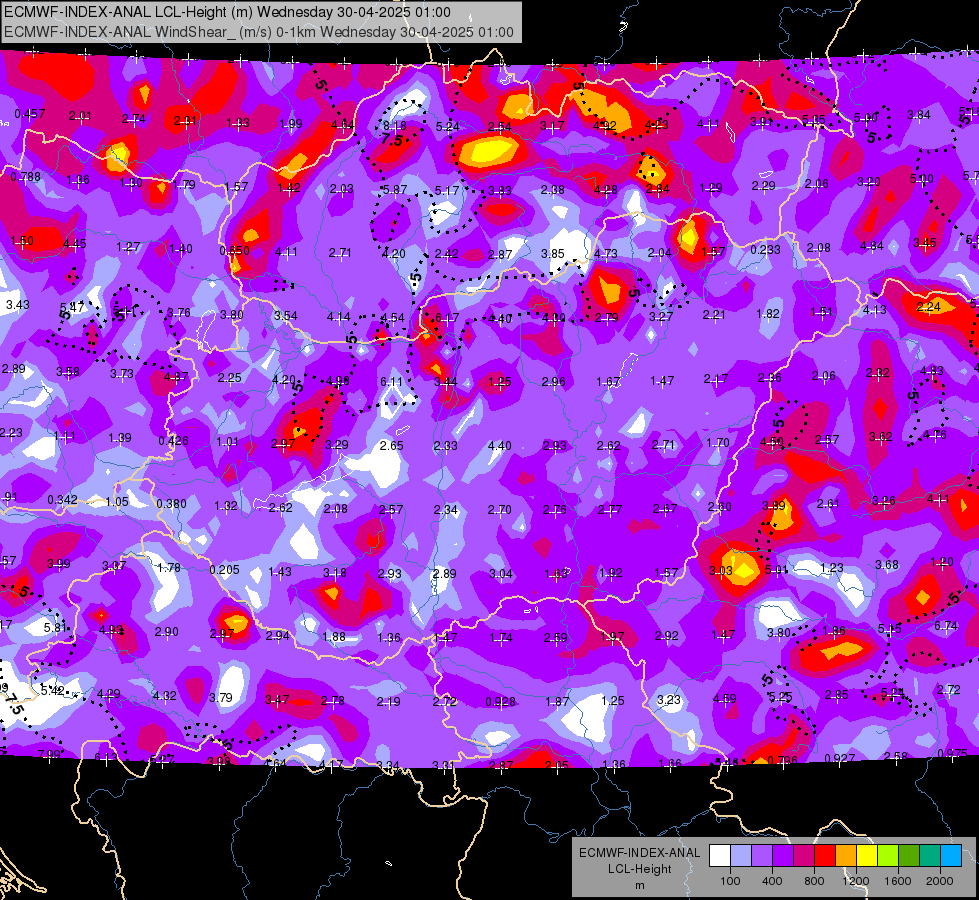Click the contour label 7.5 below the 8.18 value
The width and height of the screenshot is (979, 900).
[x=391, y=140]
